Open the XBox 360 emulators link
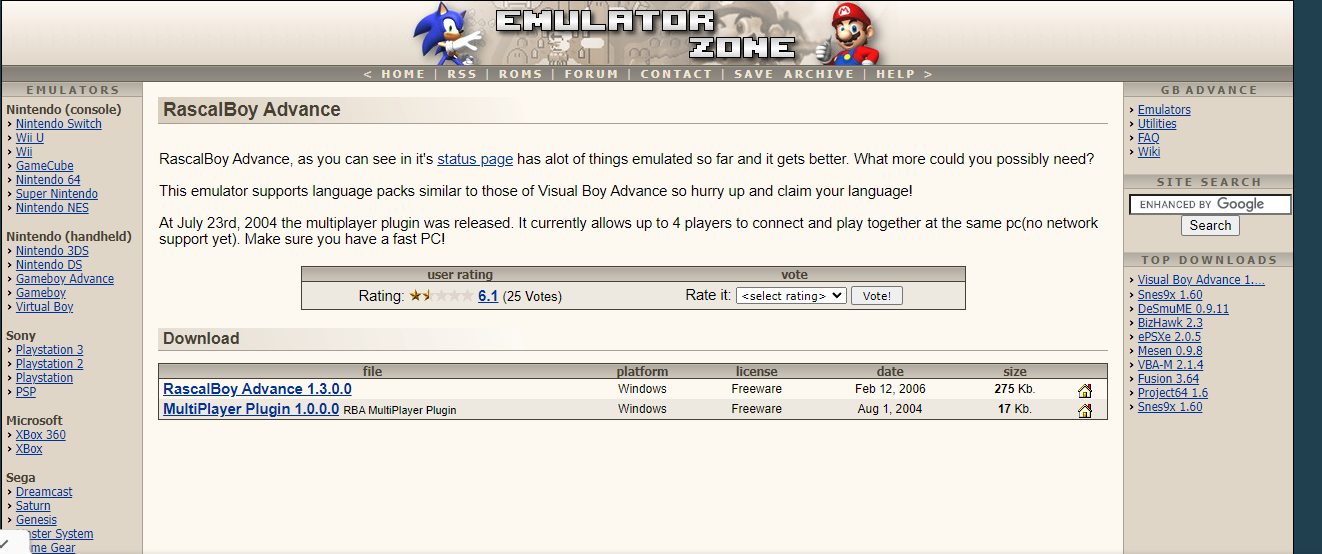This screenshot has width=1322, height=554. pos(41,435)
